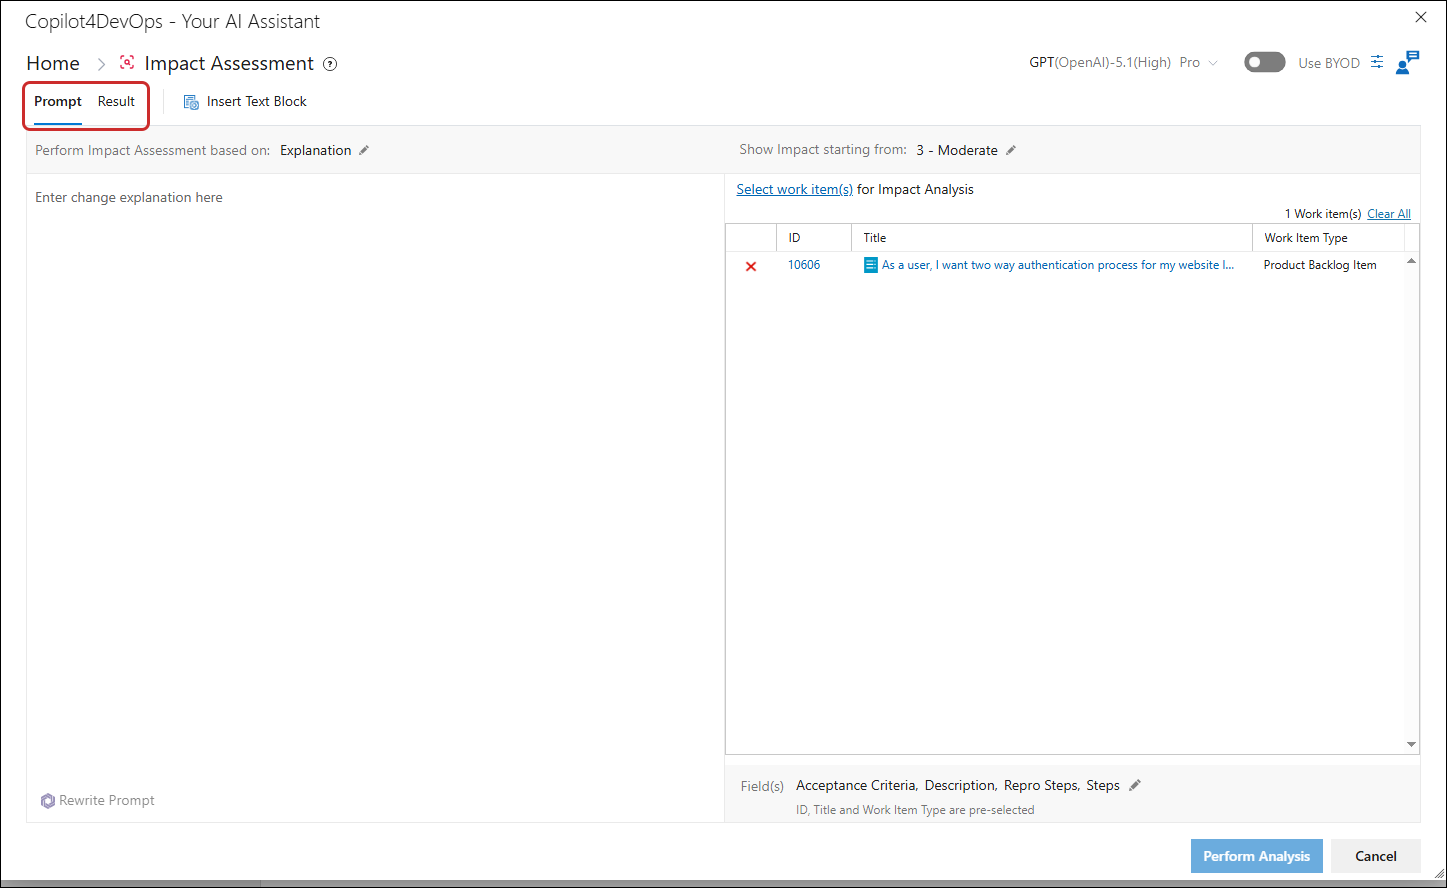The width and height of the screenshot is (1447, 888).
Task: Click in the change explanation text area
Action: (375, 480)
